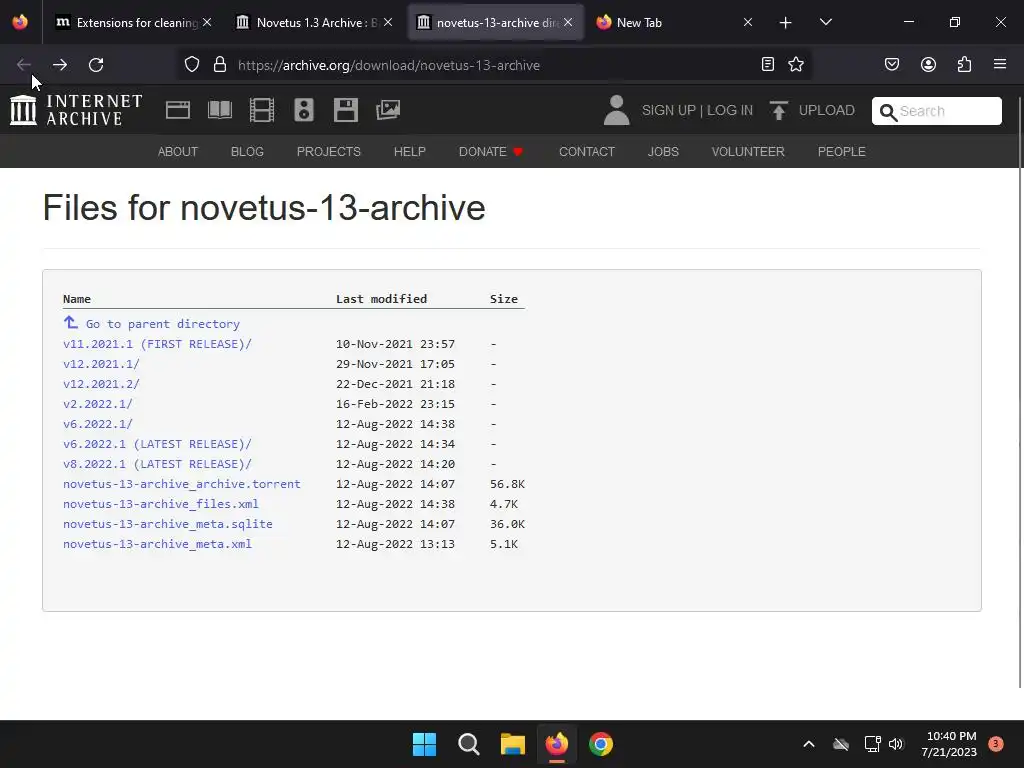Viewport: 1024px width, 768px height.
Task: Download novetus-13-archive_archive.torrent
Action: click(182, 484)
